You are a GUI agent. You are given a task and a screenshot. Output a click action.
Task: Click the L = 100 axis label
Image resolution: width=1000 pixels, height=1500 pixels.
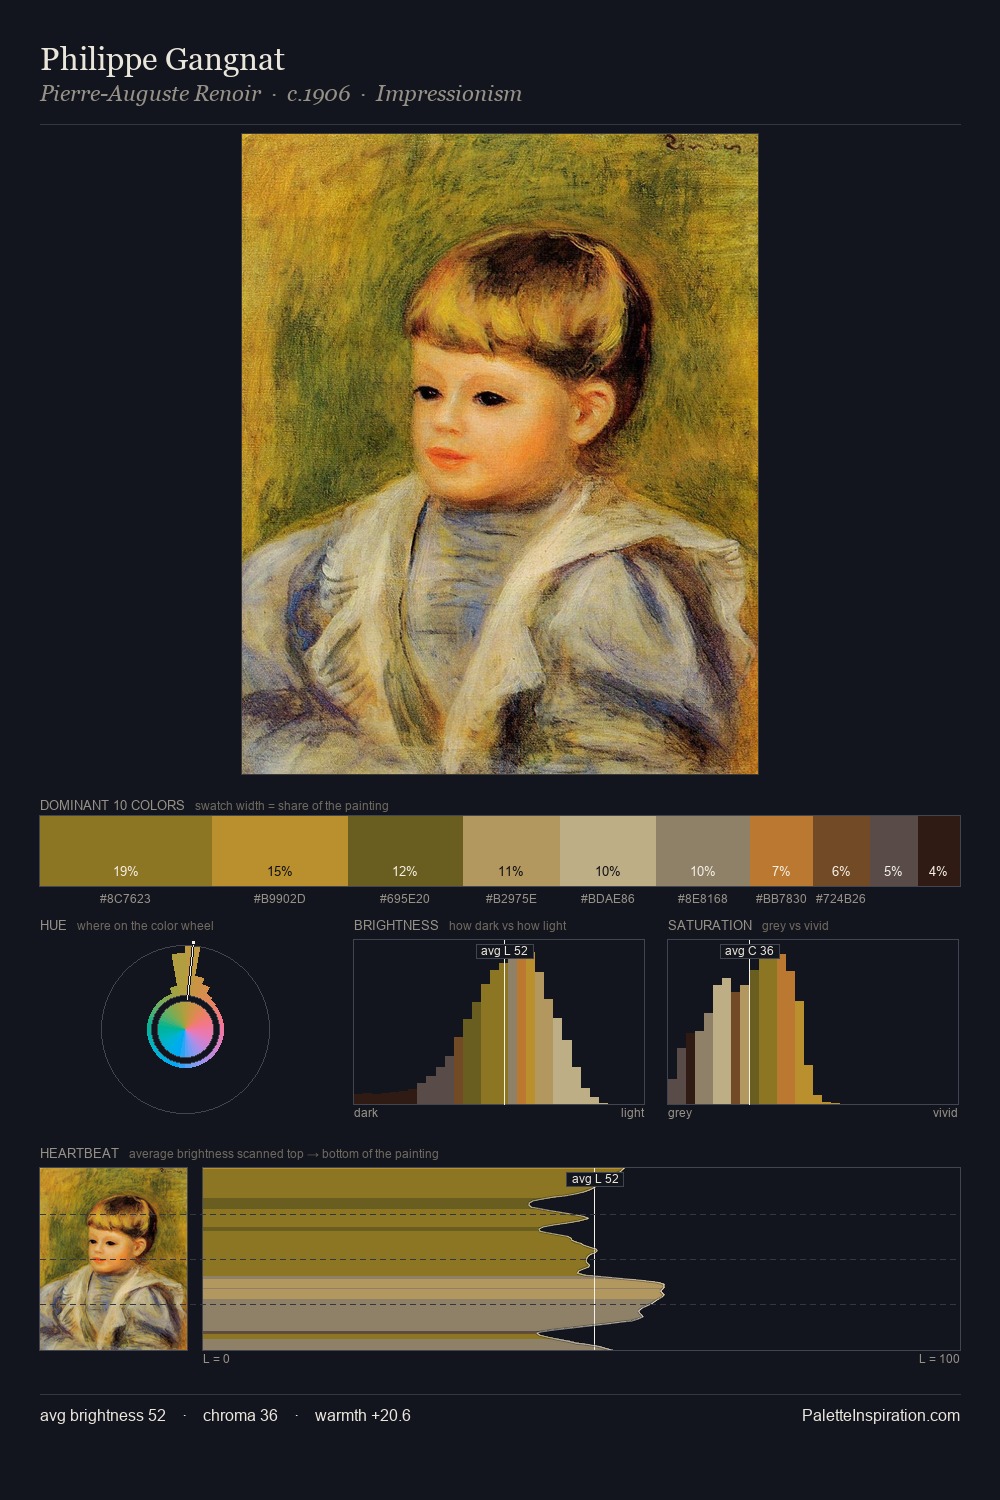click(x=939, y=1358)
